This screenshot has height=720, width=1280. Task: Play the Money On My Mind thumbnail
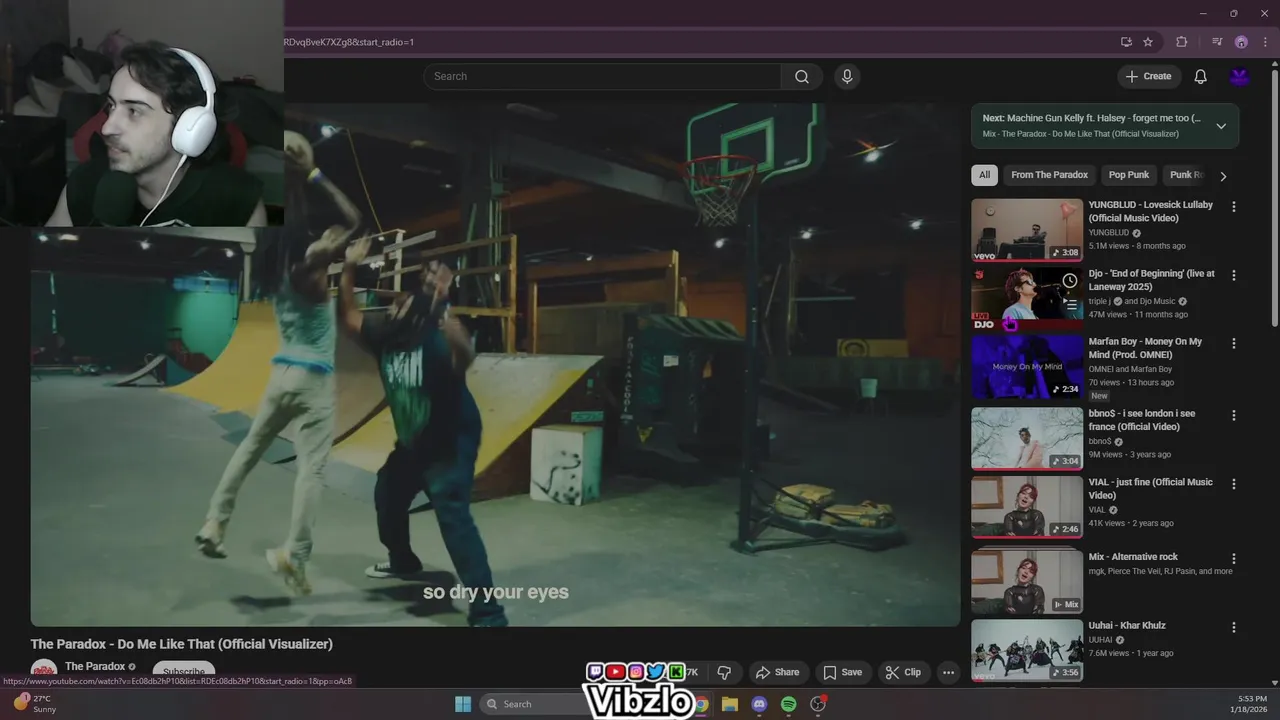click(1027, 367)
